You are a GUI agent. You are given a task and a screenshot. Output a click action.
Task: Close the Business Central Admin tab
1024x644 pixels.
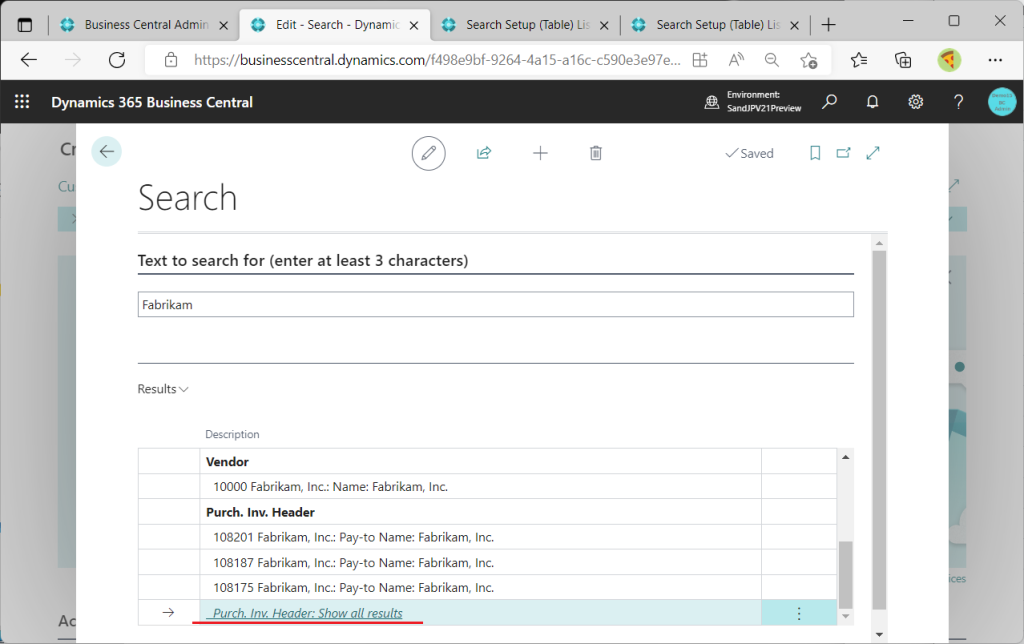(223, 25)
